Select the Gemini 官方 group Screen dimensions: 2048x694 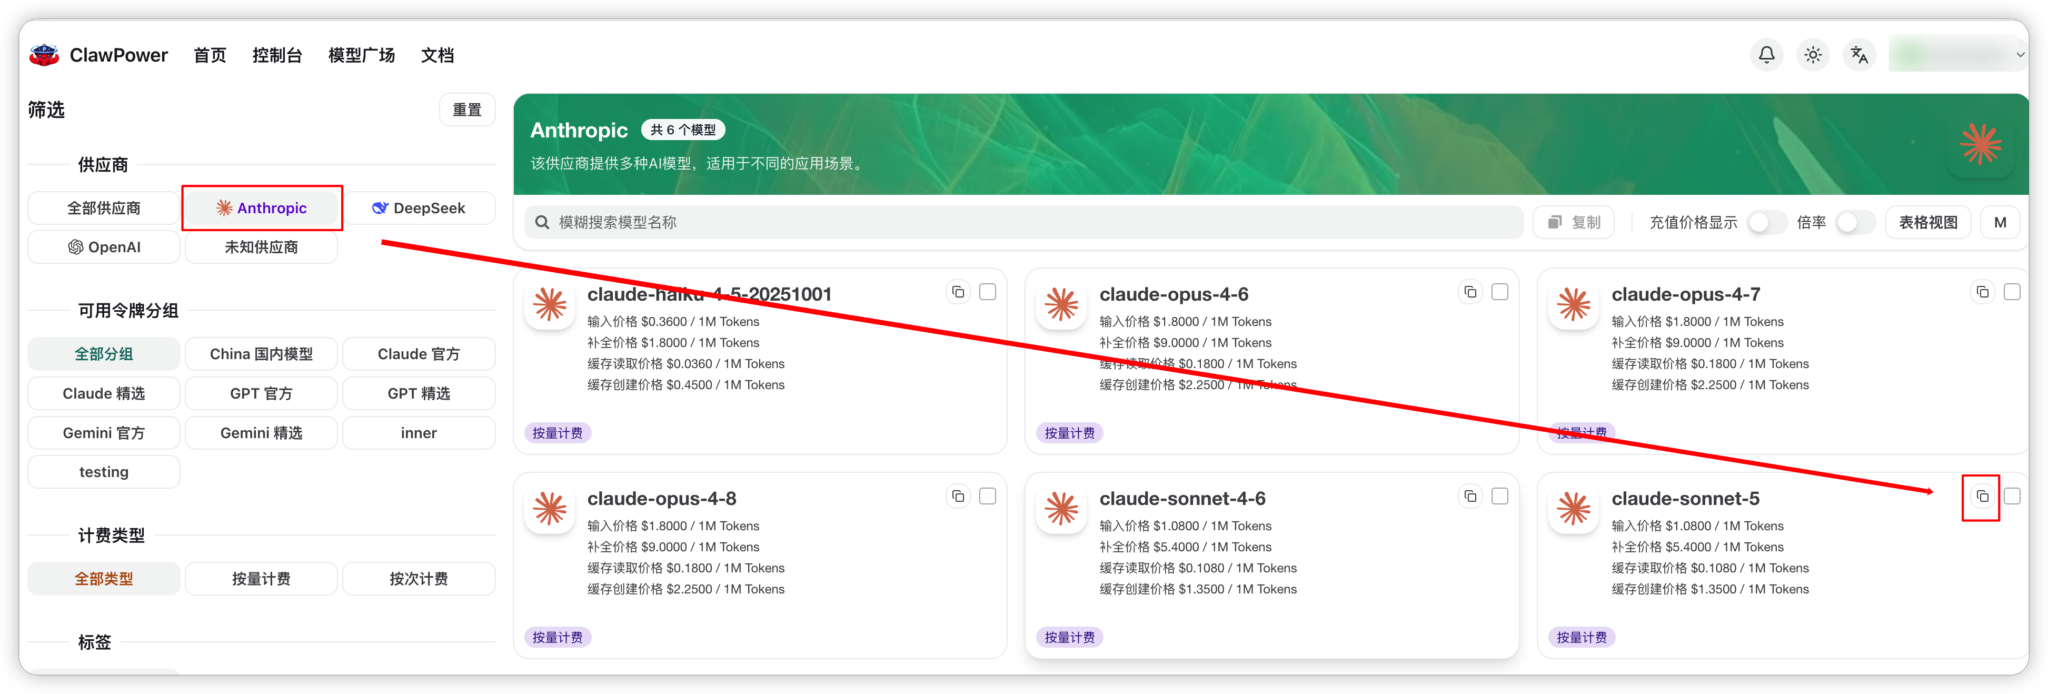pyautogui.click(x=104, y=433)
